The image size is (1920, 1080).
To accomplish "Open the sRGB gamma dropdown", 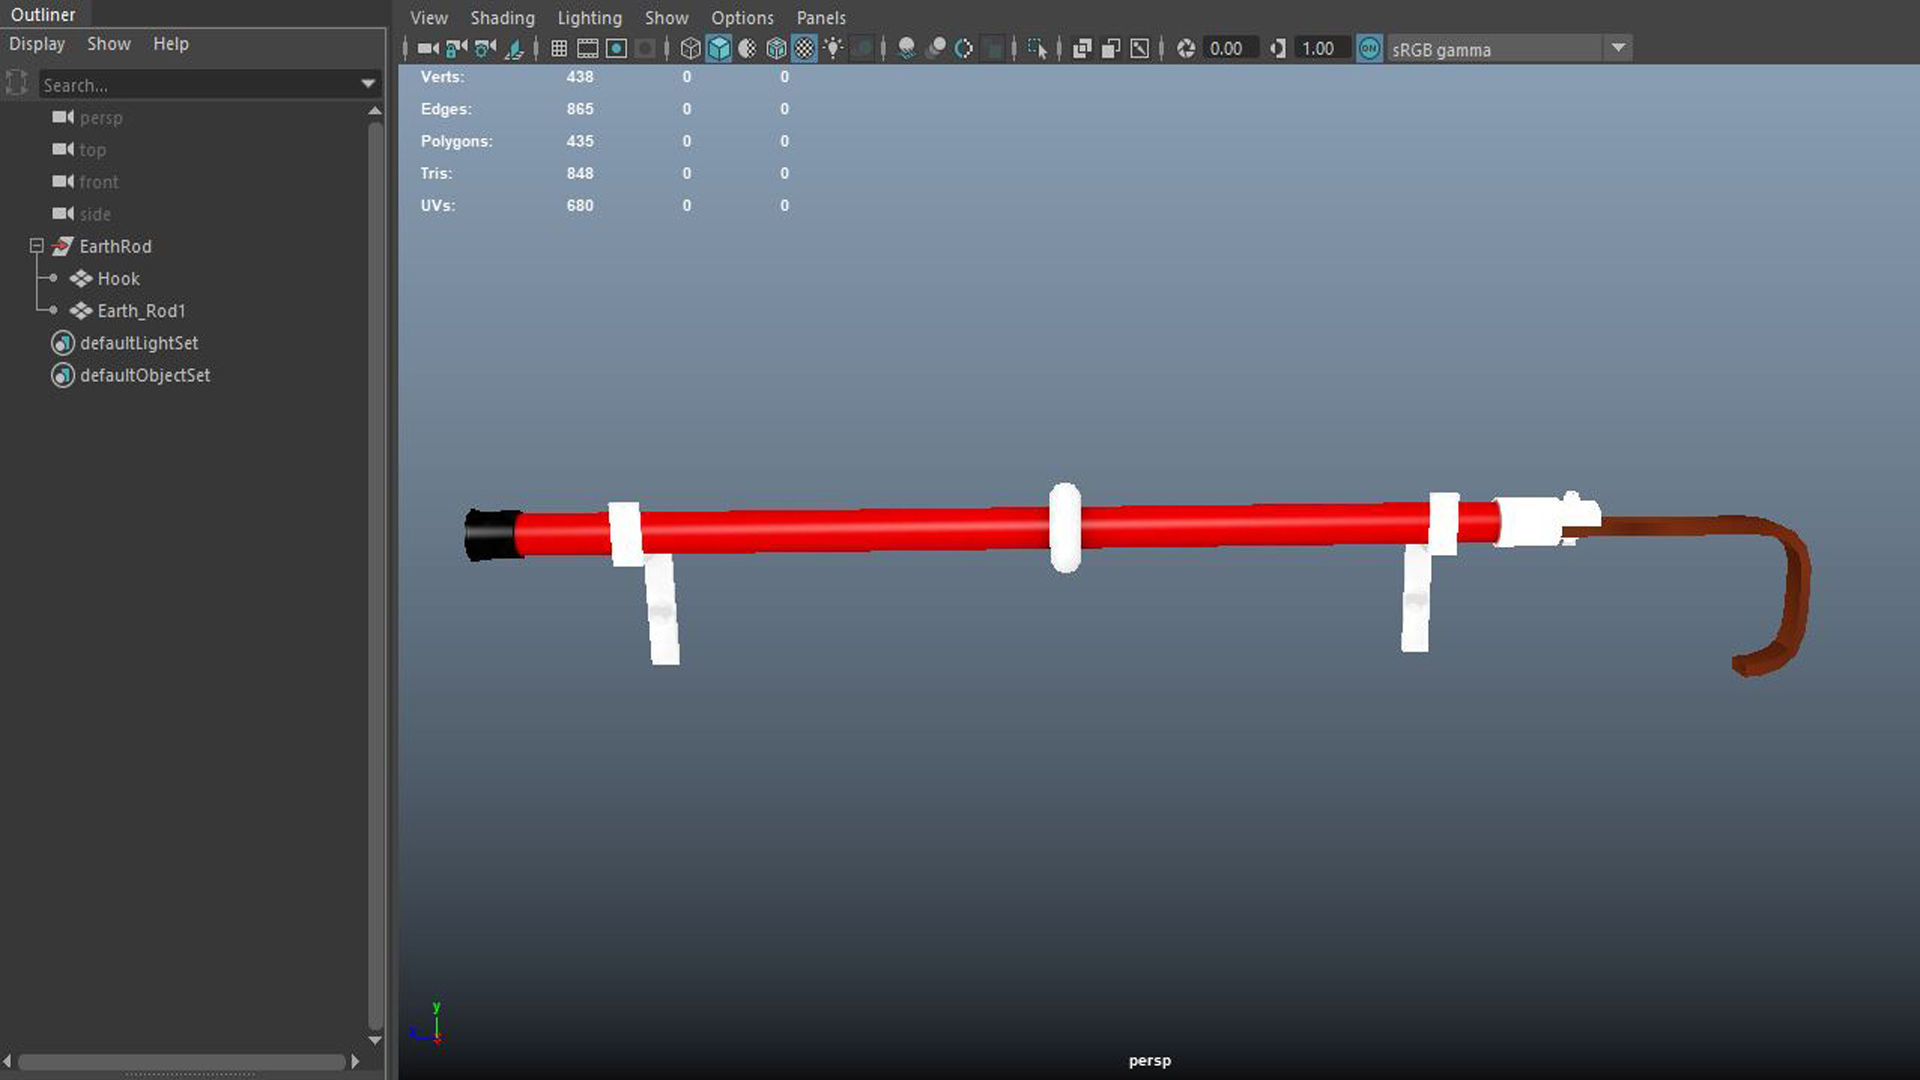I will point(1618,48).
